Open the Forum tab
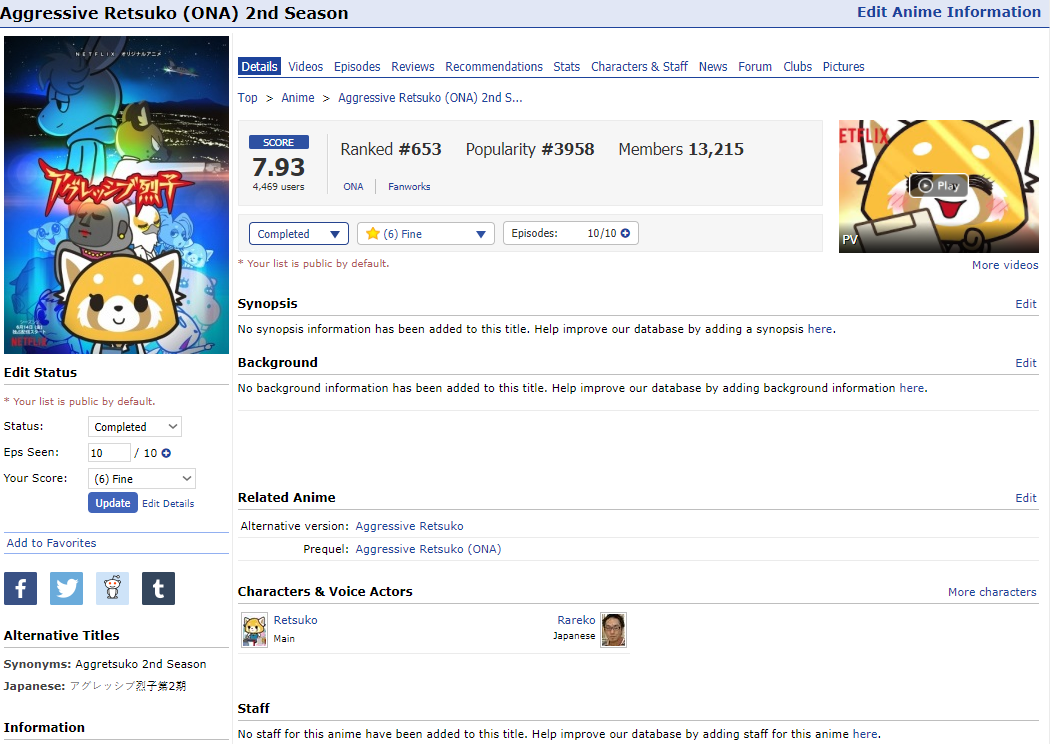The height and width of the screenshot is (744, 1055). [755, 67]
